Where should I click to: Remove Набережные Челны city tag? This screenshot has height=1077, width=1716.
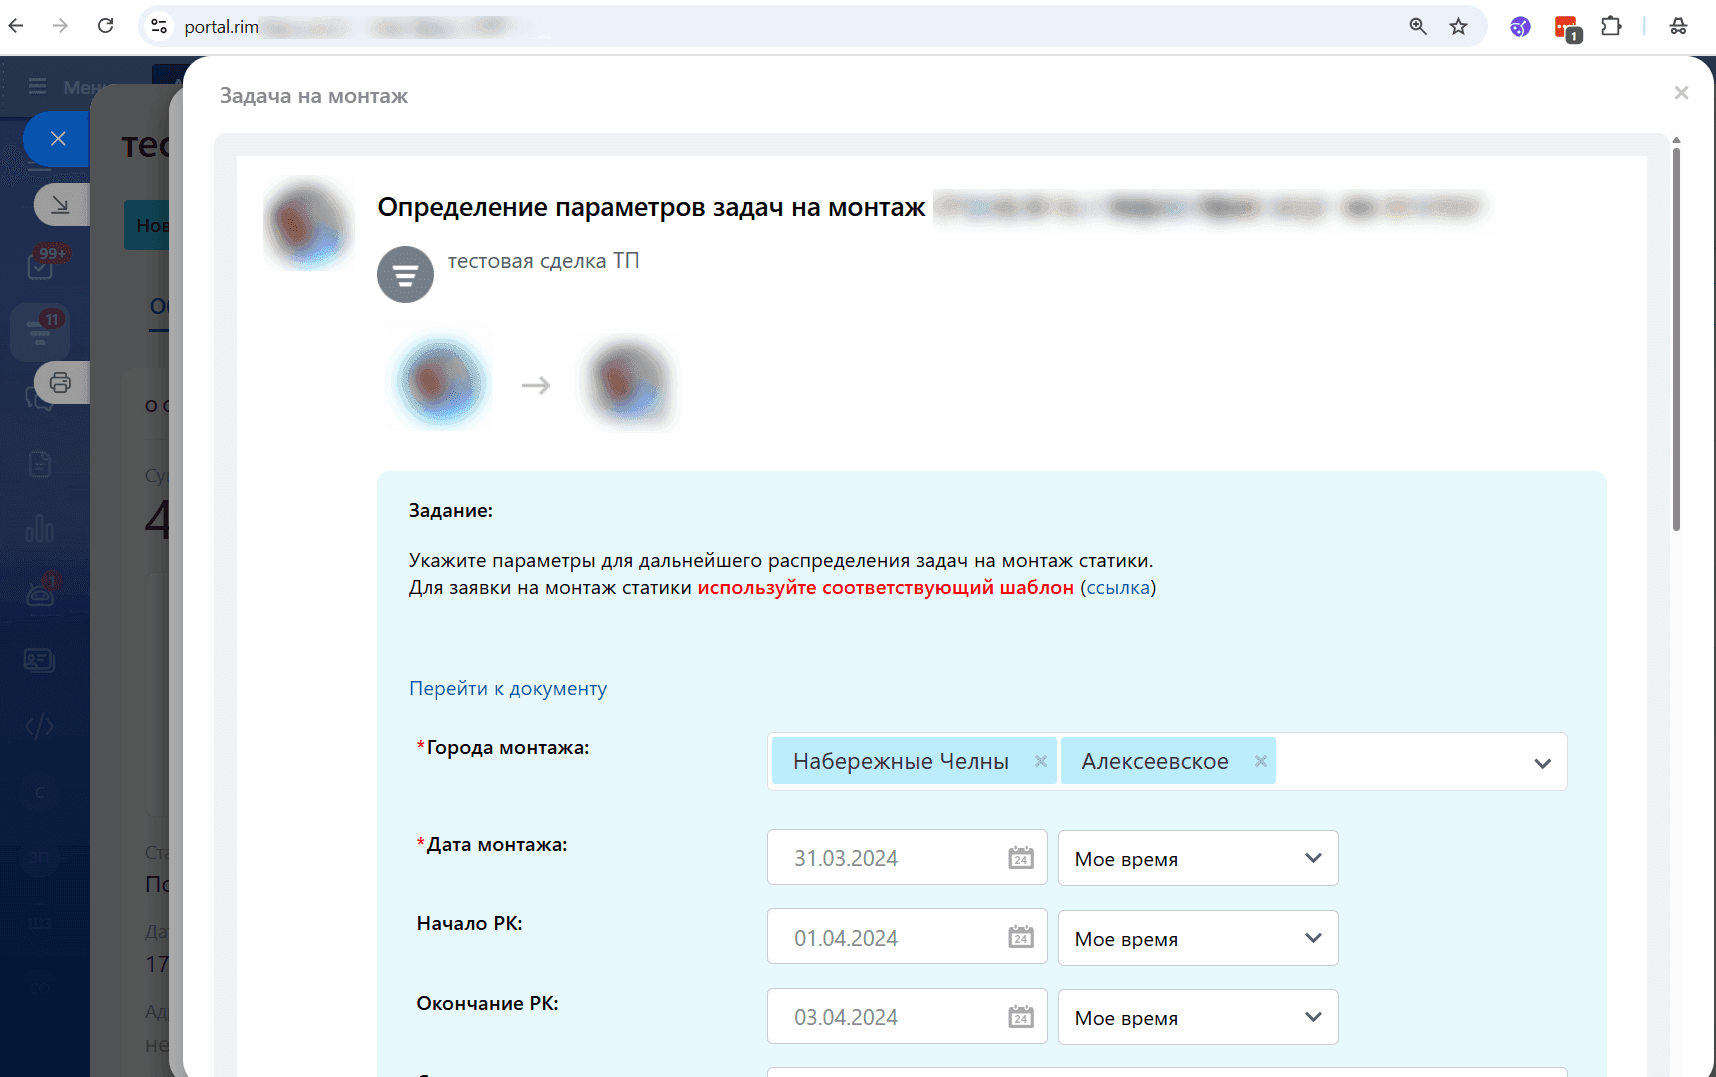[x=1040, y=761]
